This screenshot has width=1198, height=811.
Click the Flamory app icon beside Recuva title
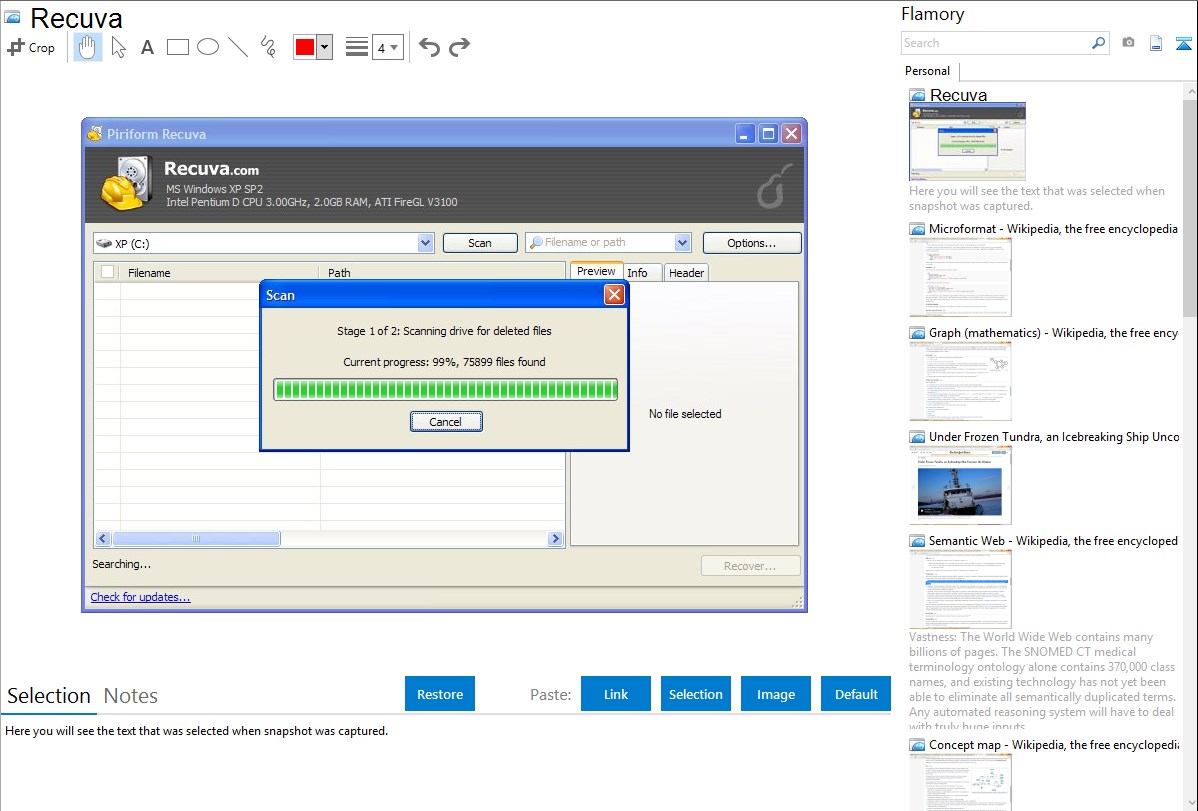tap(12, 18)
